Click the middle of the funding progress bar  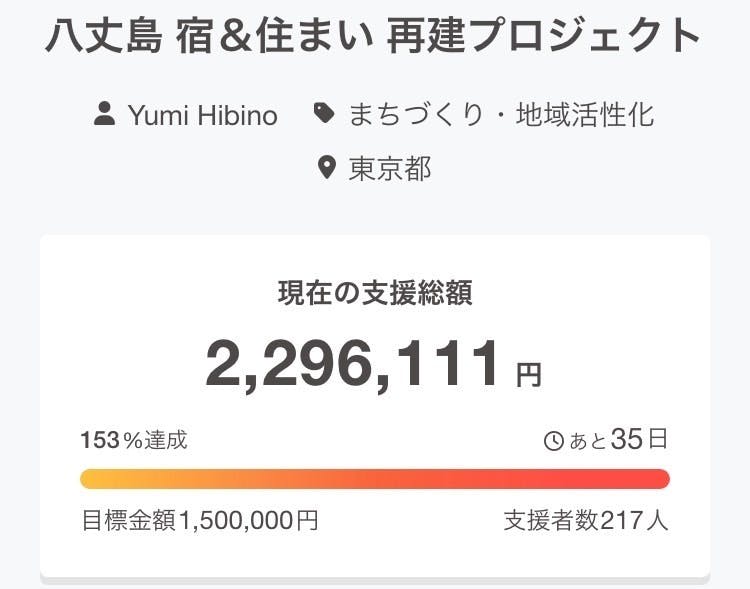pos(375,479)
